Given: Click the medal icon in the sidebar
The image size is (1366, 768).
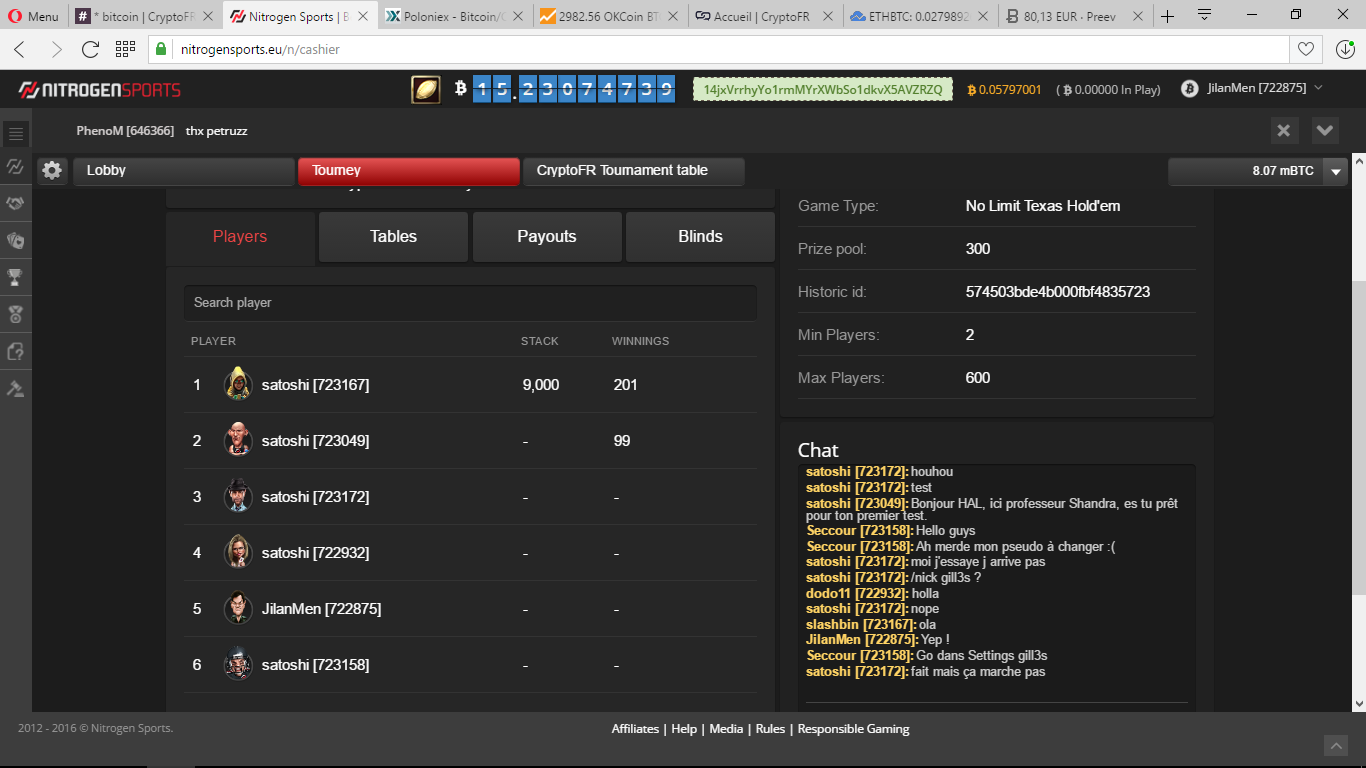Looking at the screenshot, I should pos(16,314).
